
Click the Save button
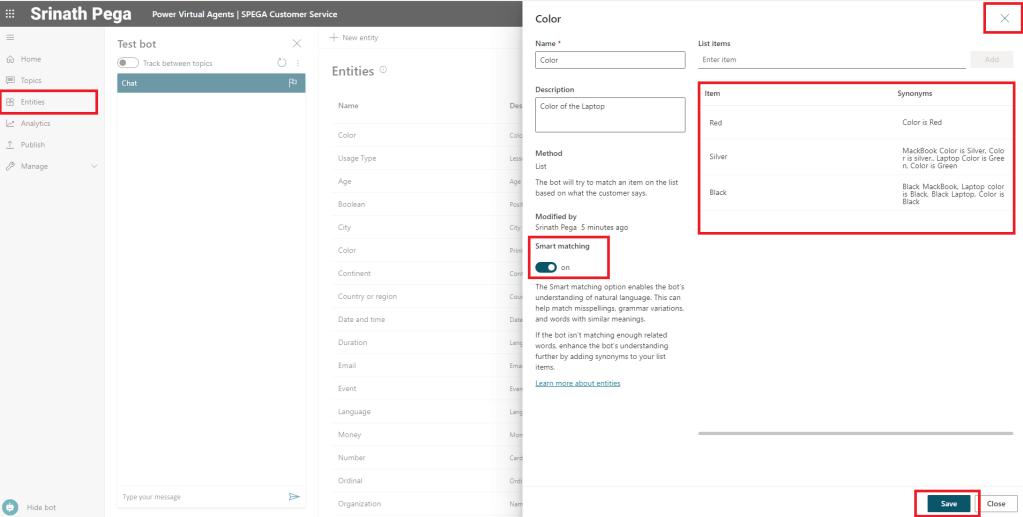tap(948, 503)
